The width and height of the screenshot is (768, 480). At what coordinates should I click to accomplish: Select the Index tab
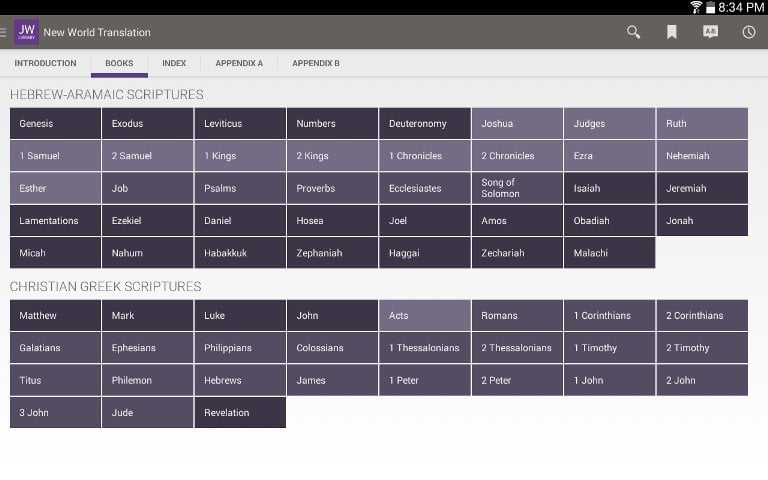point(174,63)
